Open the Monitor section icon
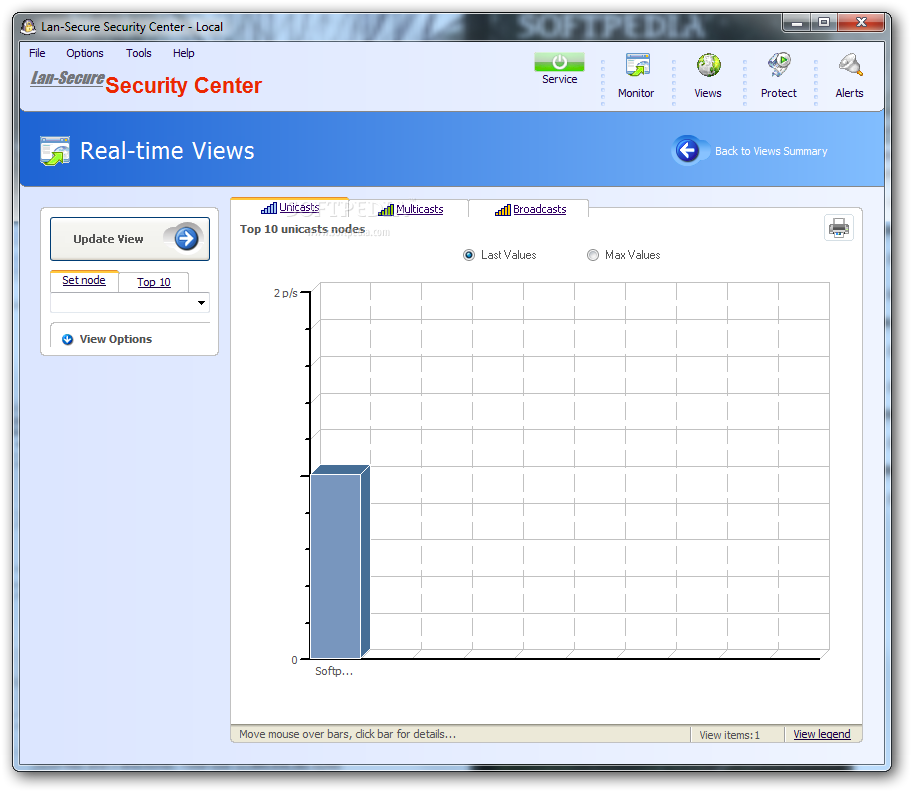 [637, 65]
